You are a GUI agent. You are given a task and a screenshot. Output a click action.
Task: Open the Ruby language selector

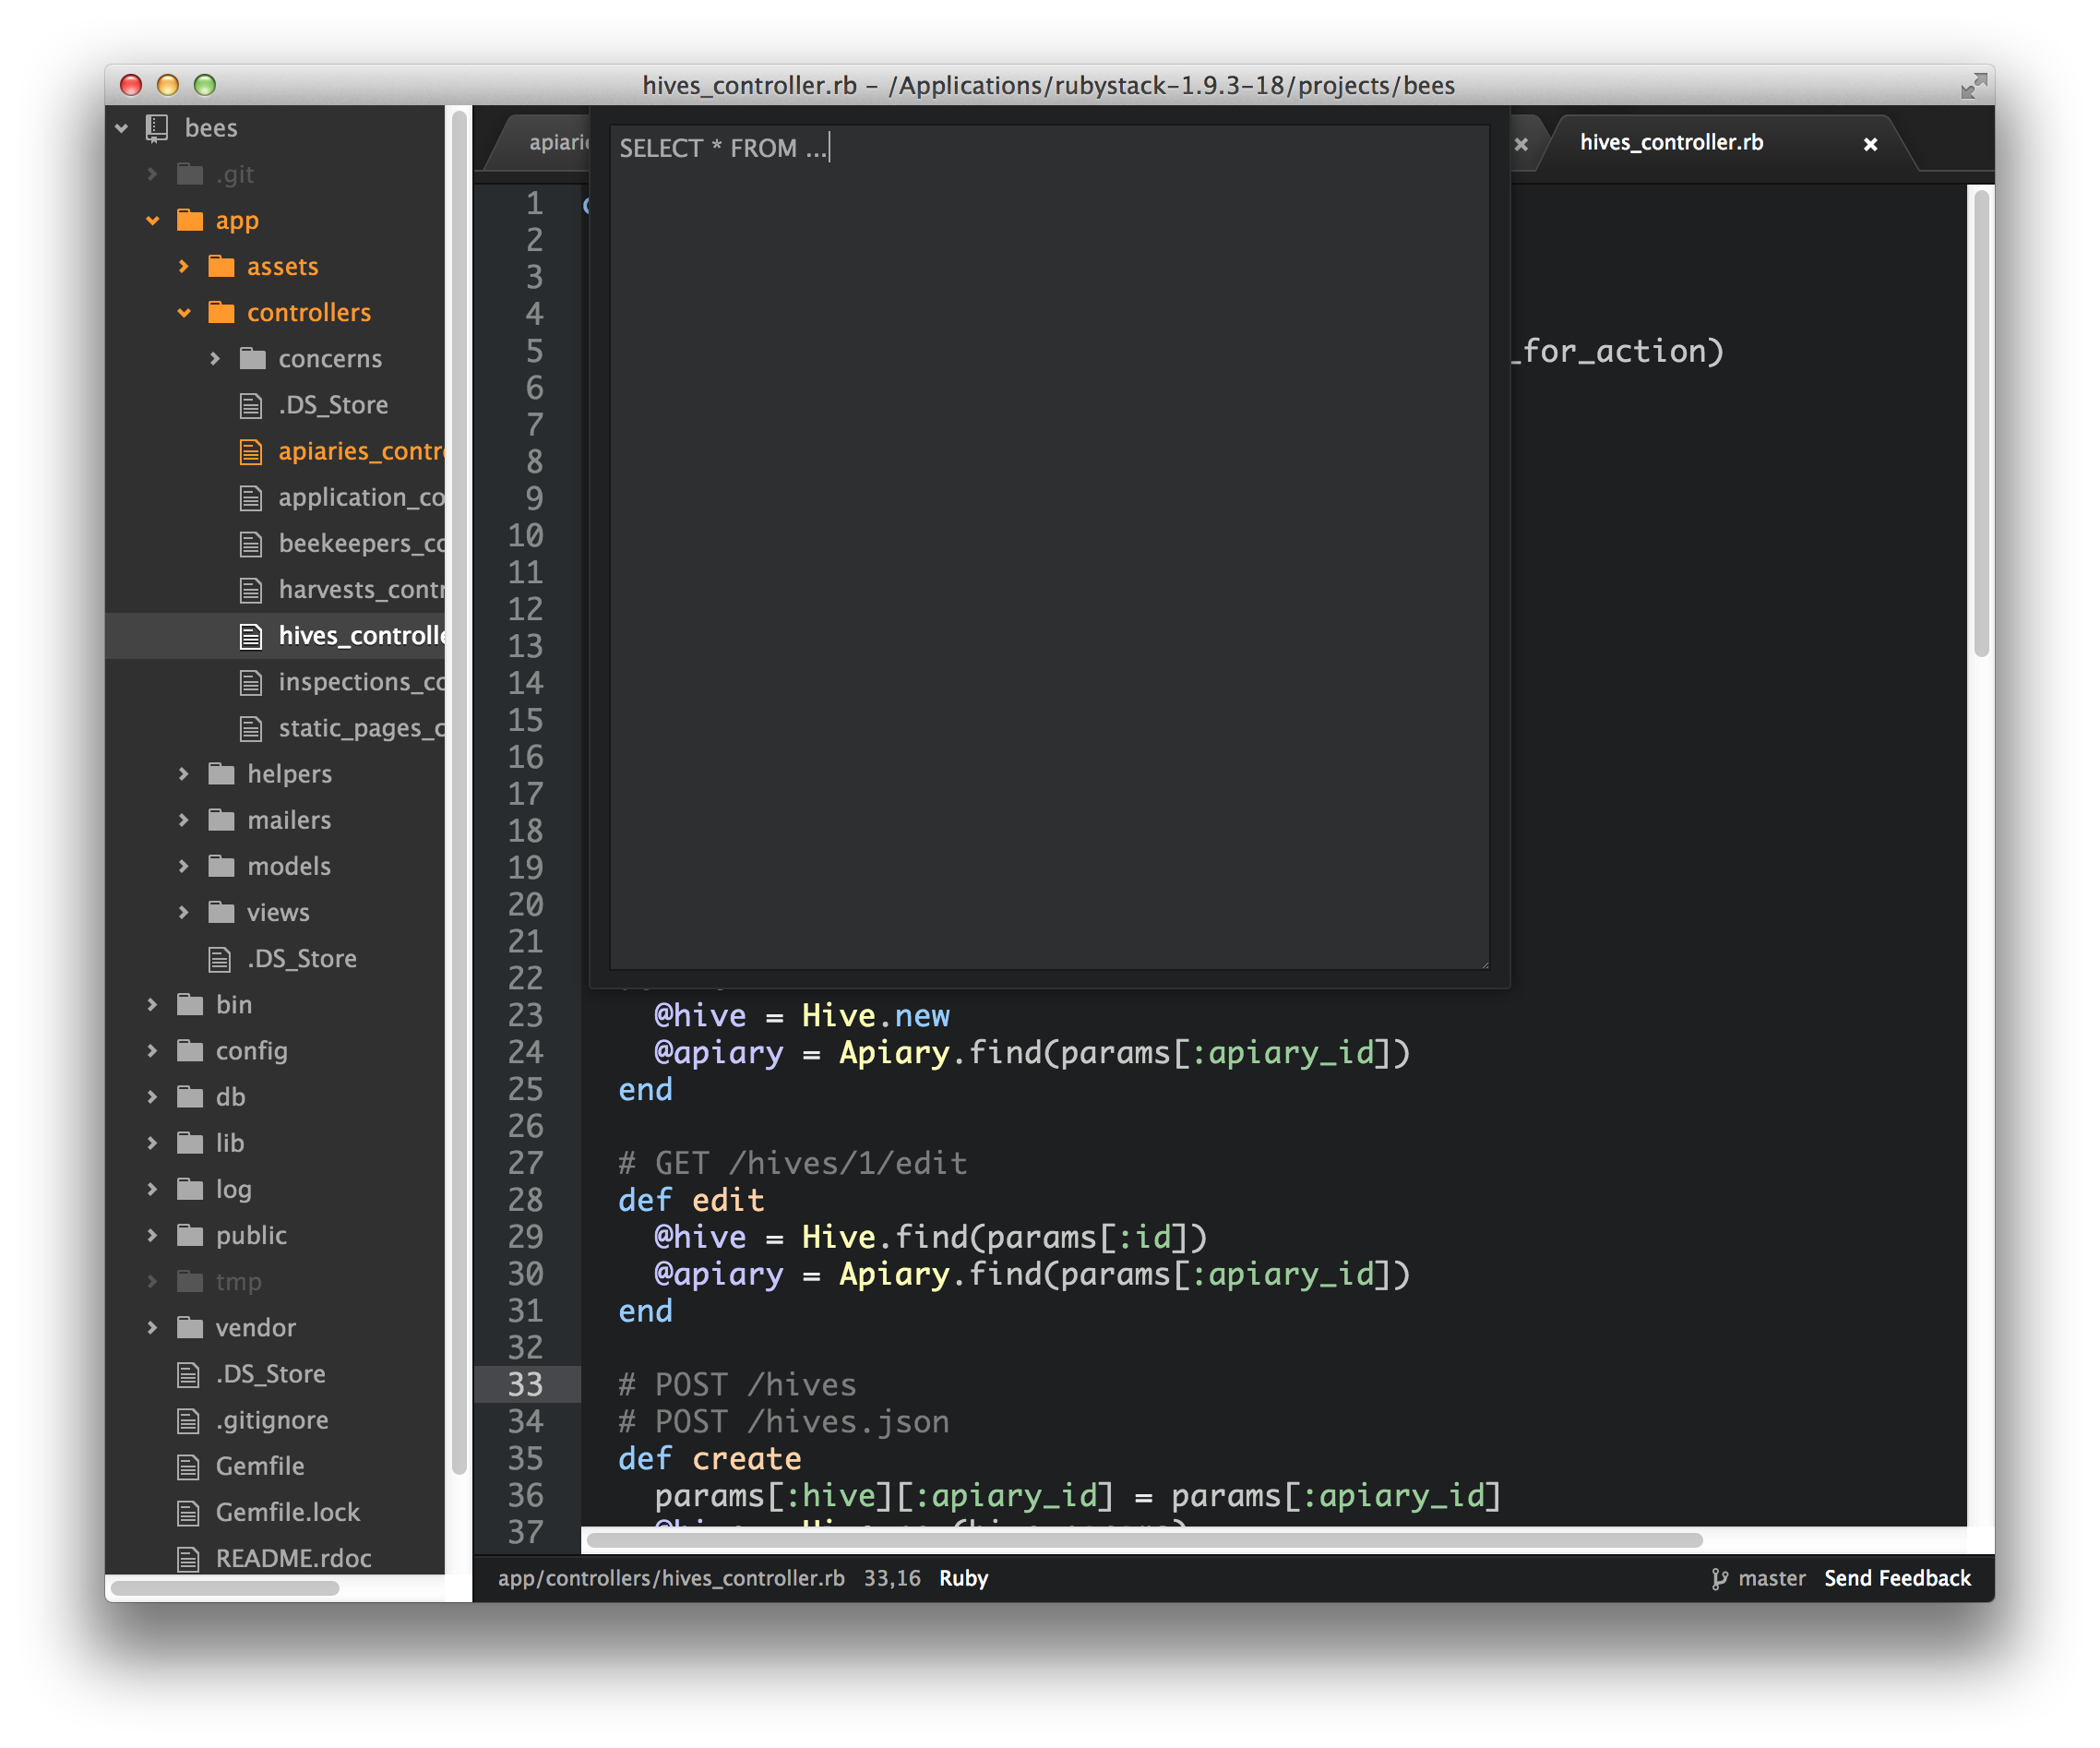[963, 1578]
